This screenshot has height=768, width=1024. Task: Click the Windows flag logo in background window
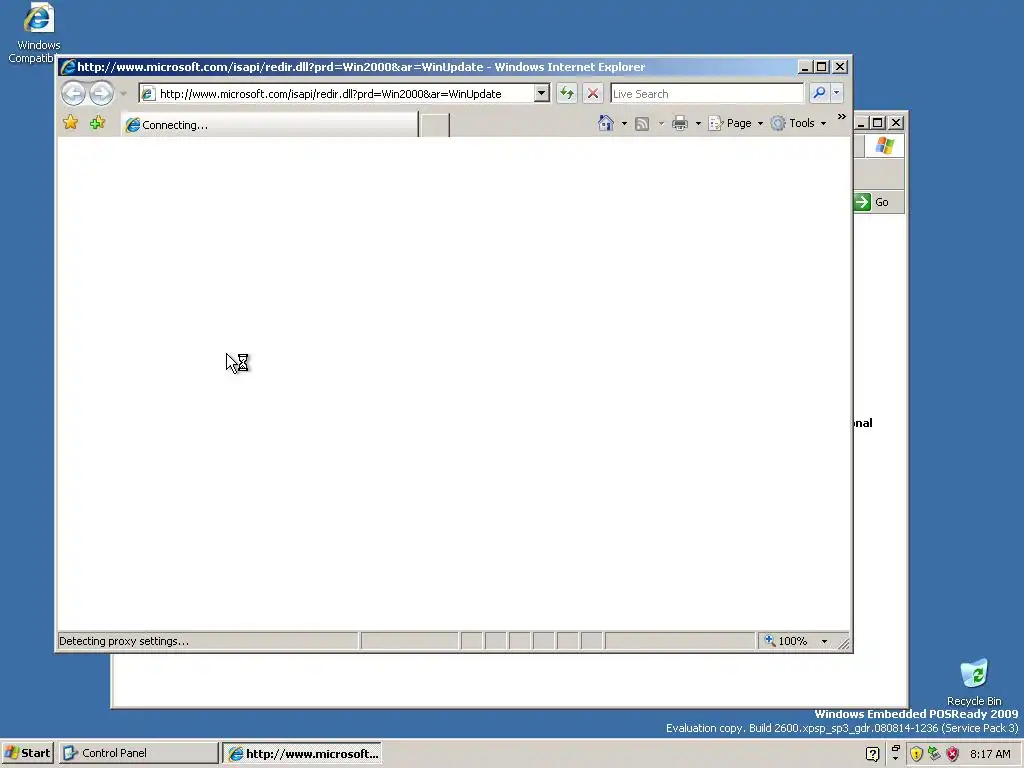coord(885,146)
